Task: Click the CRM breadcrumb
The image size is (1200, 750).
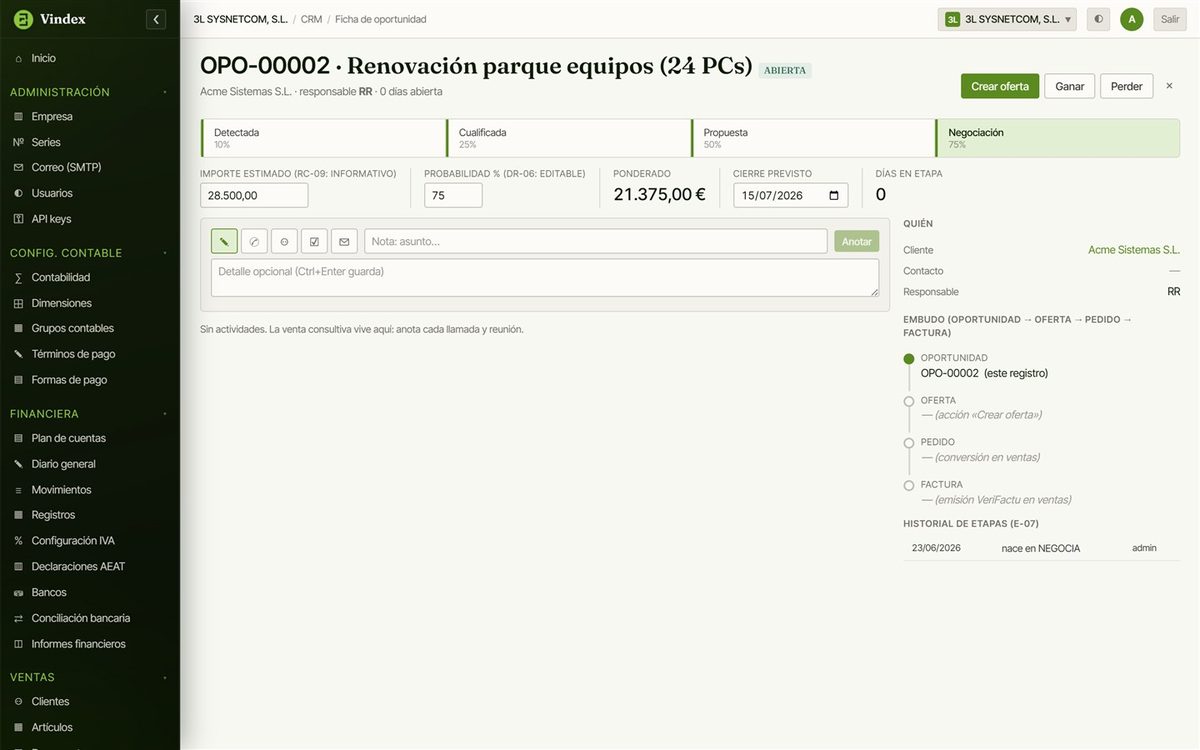Action: click(311, 19)
